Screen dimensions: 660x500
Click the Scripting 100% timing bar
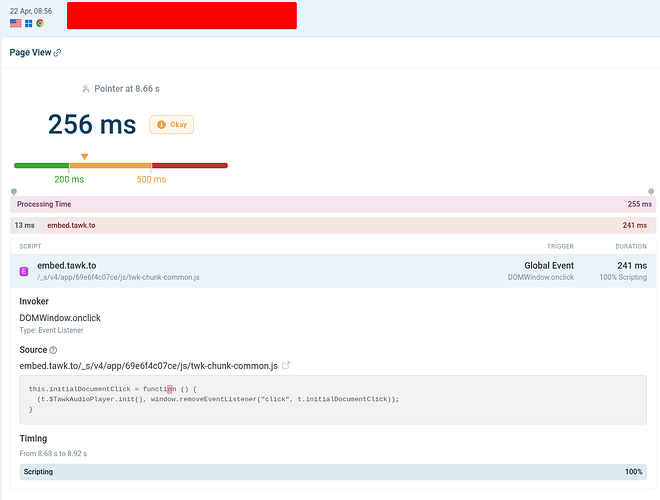[333, 472]
